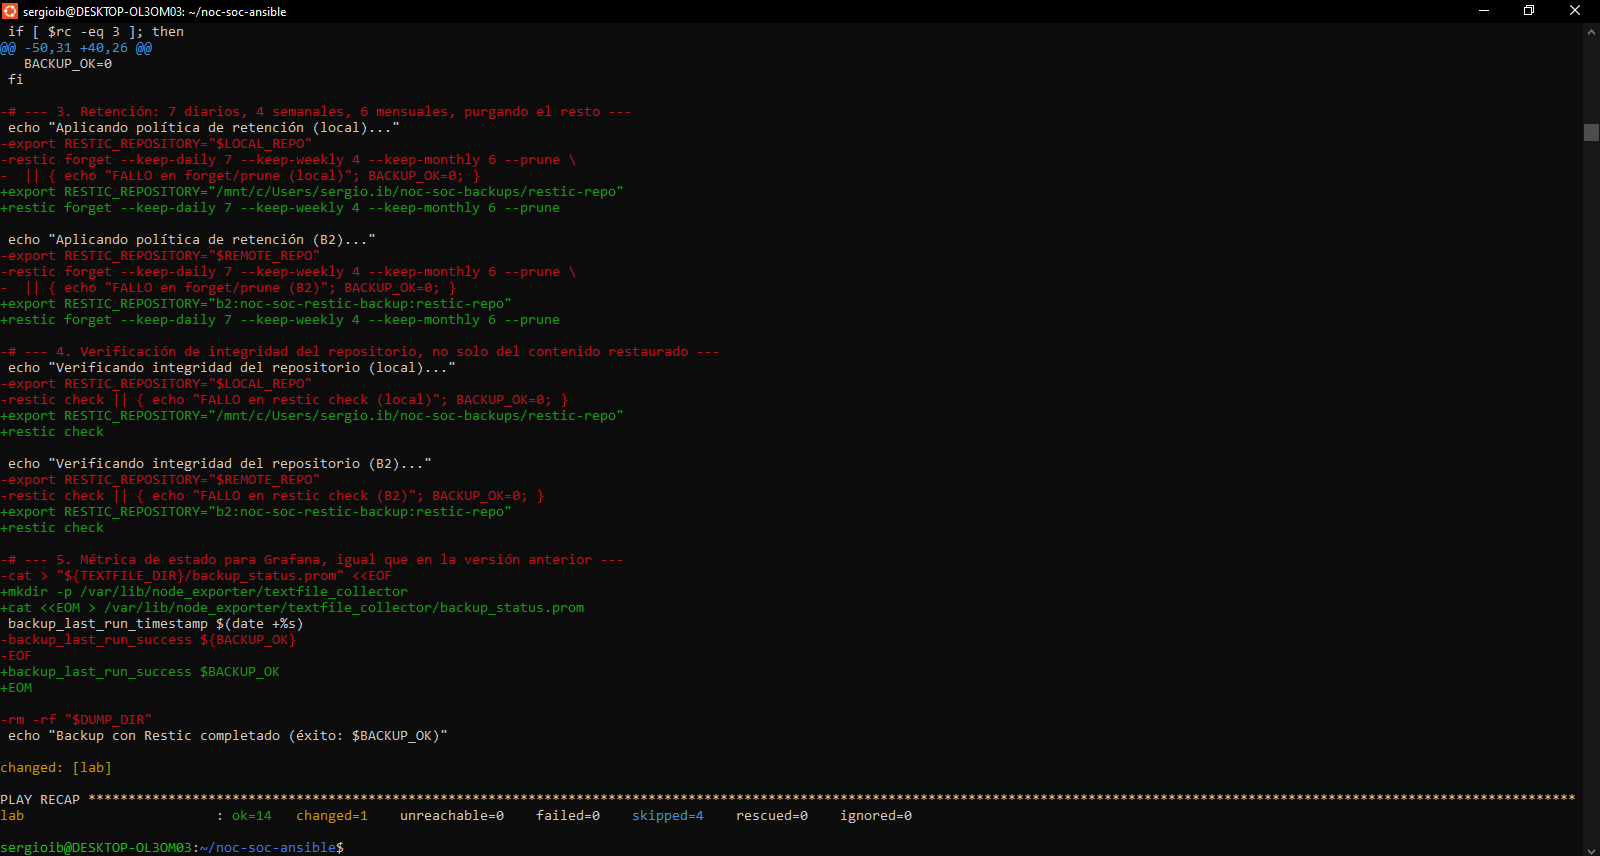Click the 'changed=1' recap value

(x=332, y=816)
